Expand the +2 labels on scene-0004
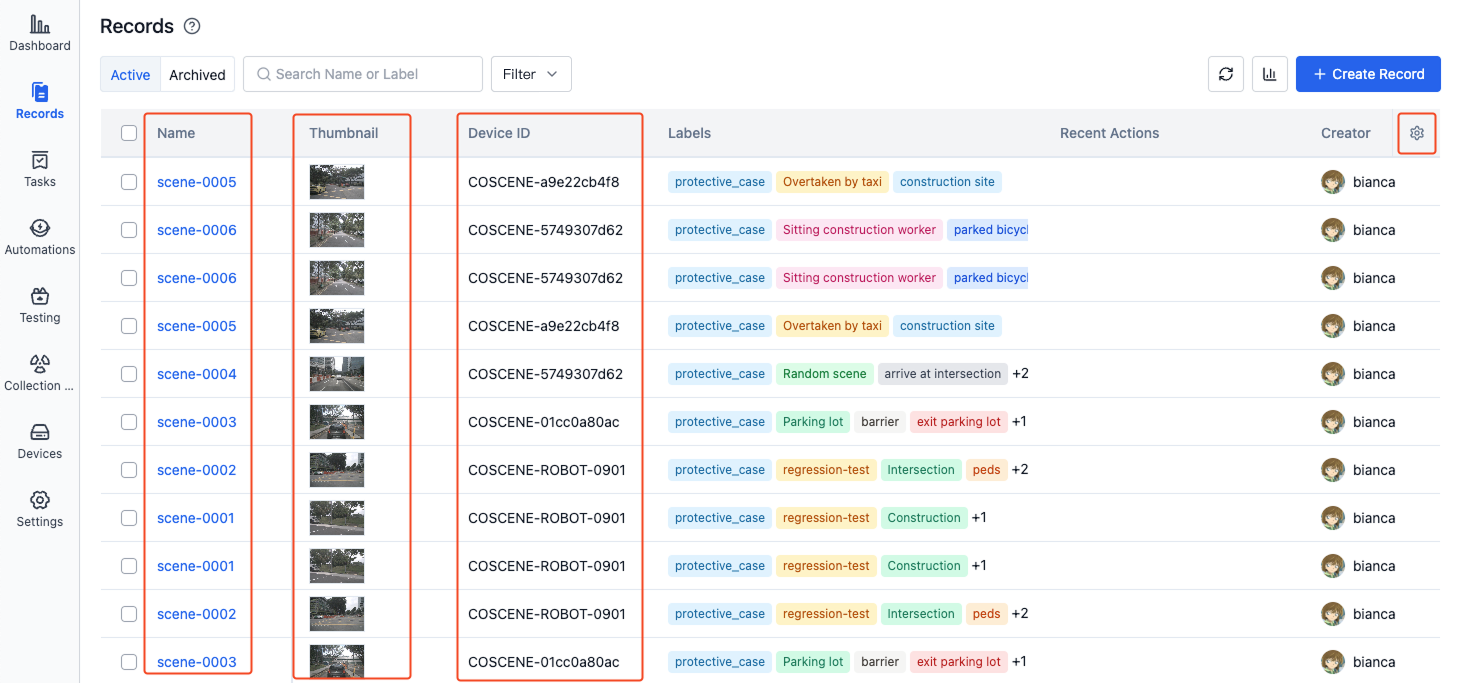This screenshot has width=1459, height=683. pyautogui.click(x=1020, y=374)
